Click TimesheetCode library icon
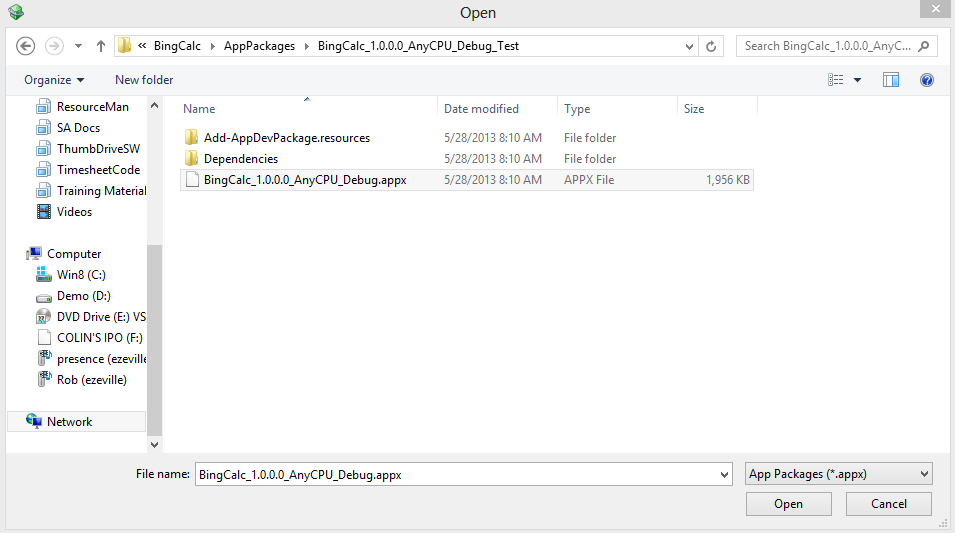Image resolution: width=955 pixels, height=533 pixels. point(43,169)
